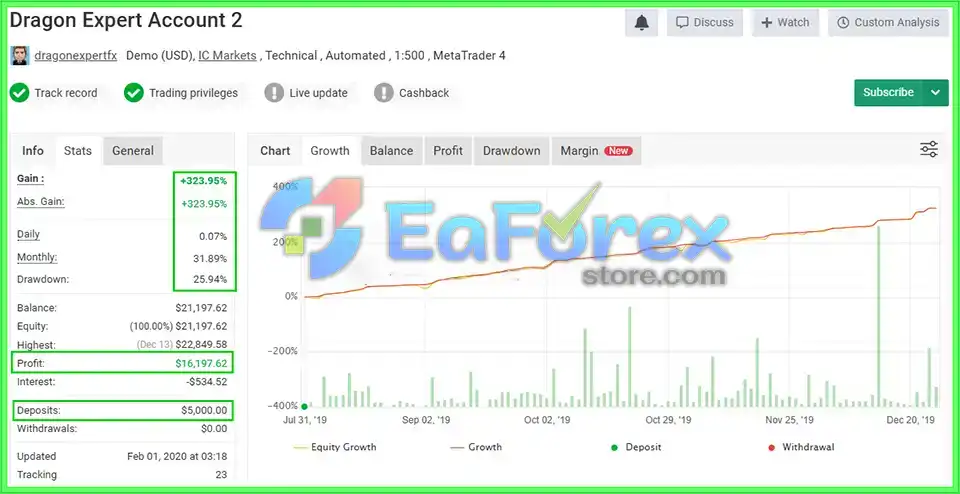Toggle the Withdrawal legend marker

801,447
